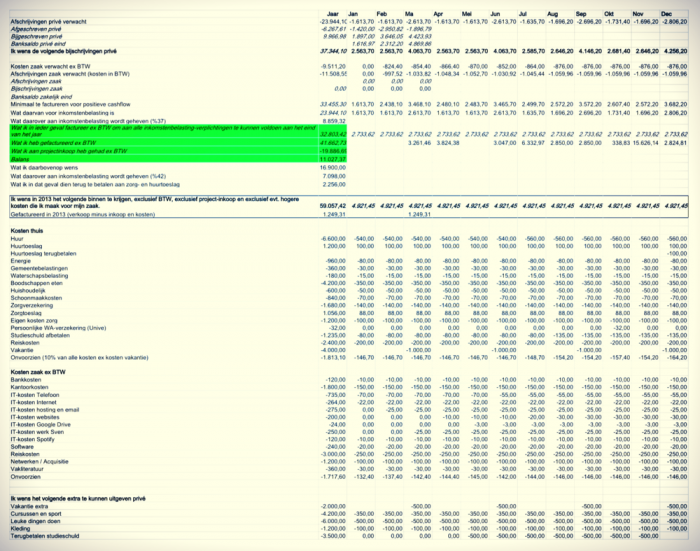The height and width of the screenshot is (551, 700).
Task: Select the 'Leuke dingen doen' row label
Action: click(x=35, y=521)
